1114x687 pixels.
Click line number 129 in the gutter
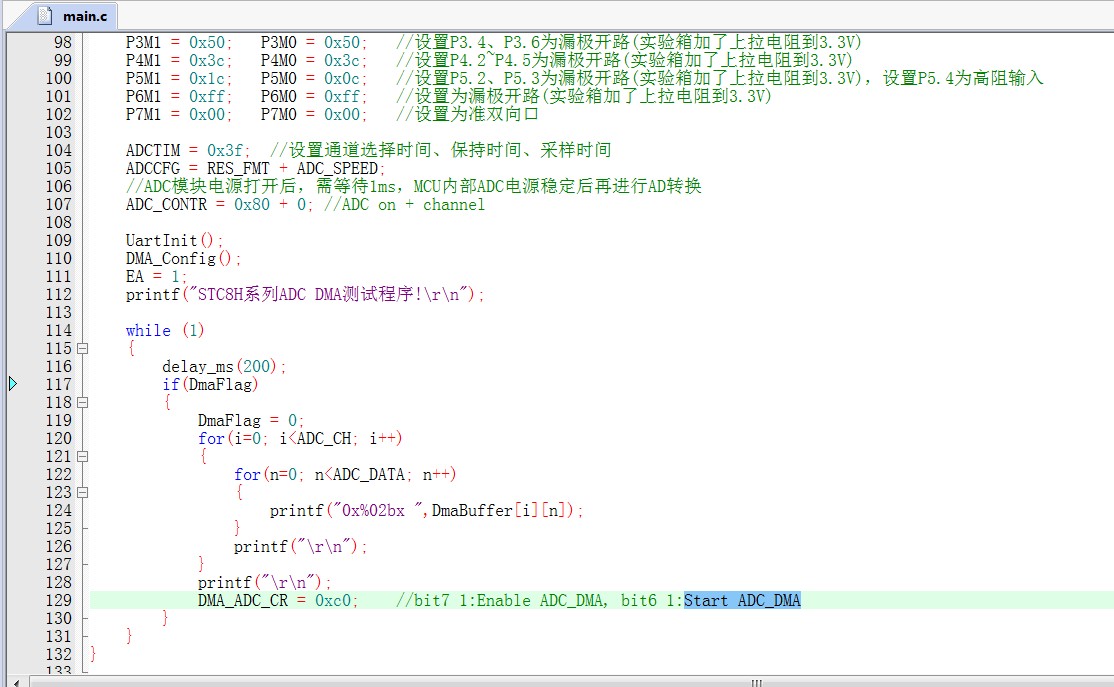(x=58, y=600)
